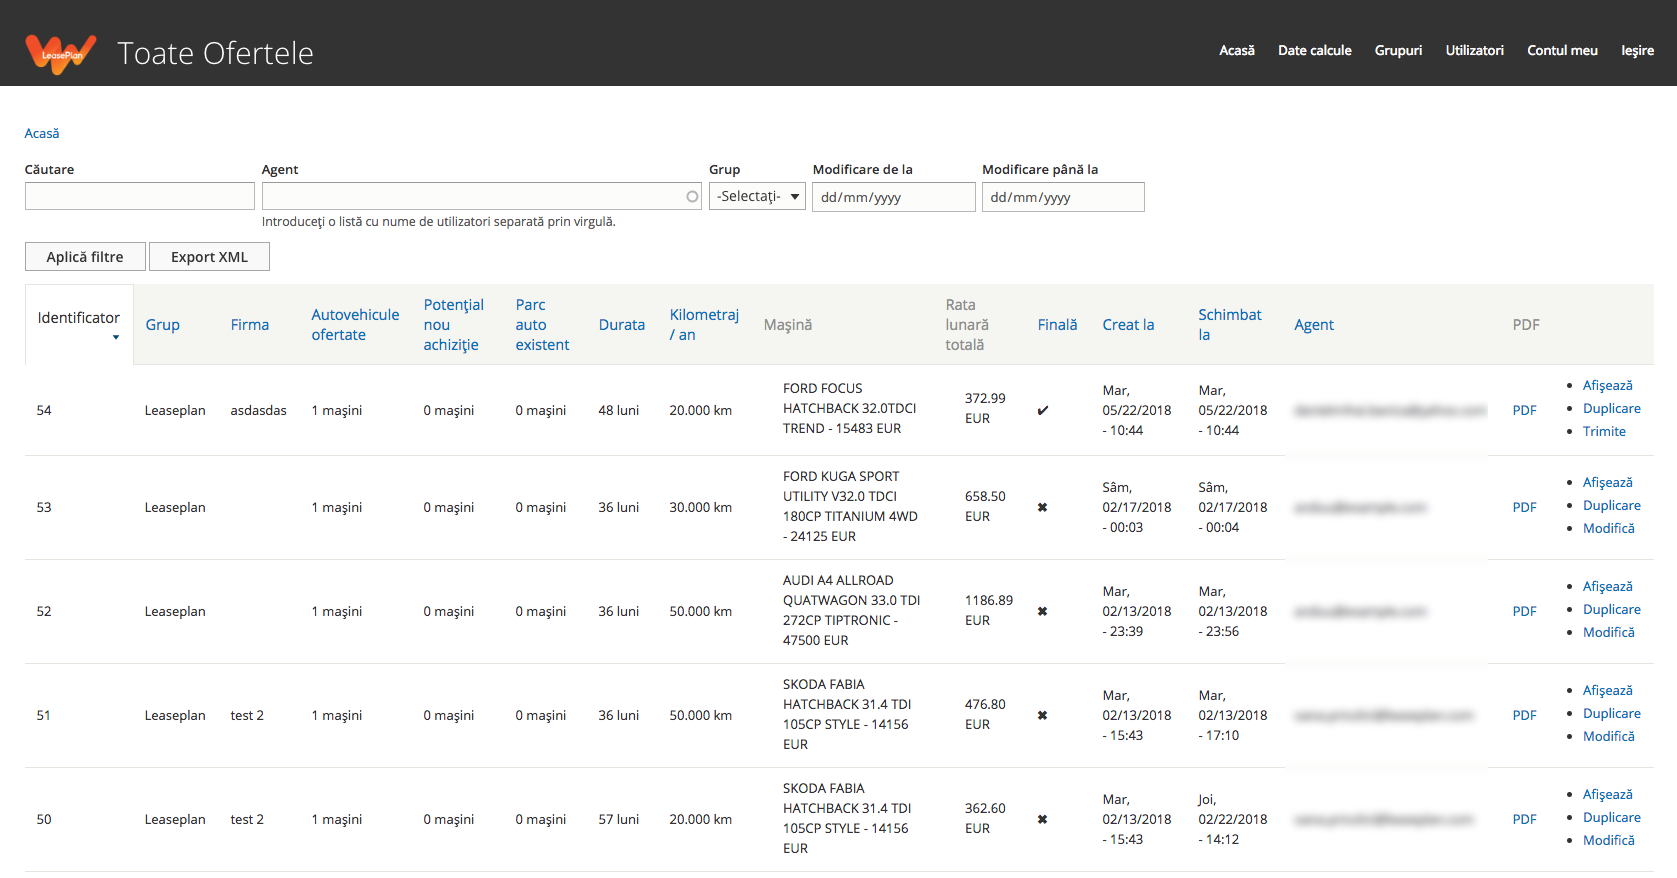The image size is (1677, 878).
Task: Click the Export XML button
Action: 209,257
